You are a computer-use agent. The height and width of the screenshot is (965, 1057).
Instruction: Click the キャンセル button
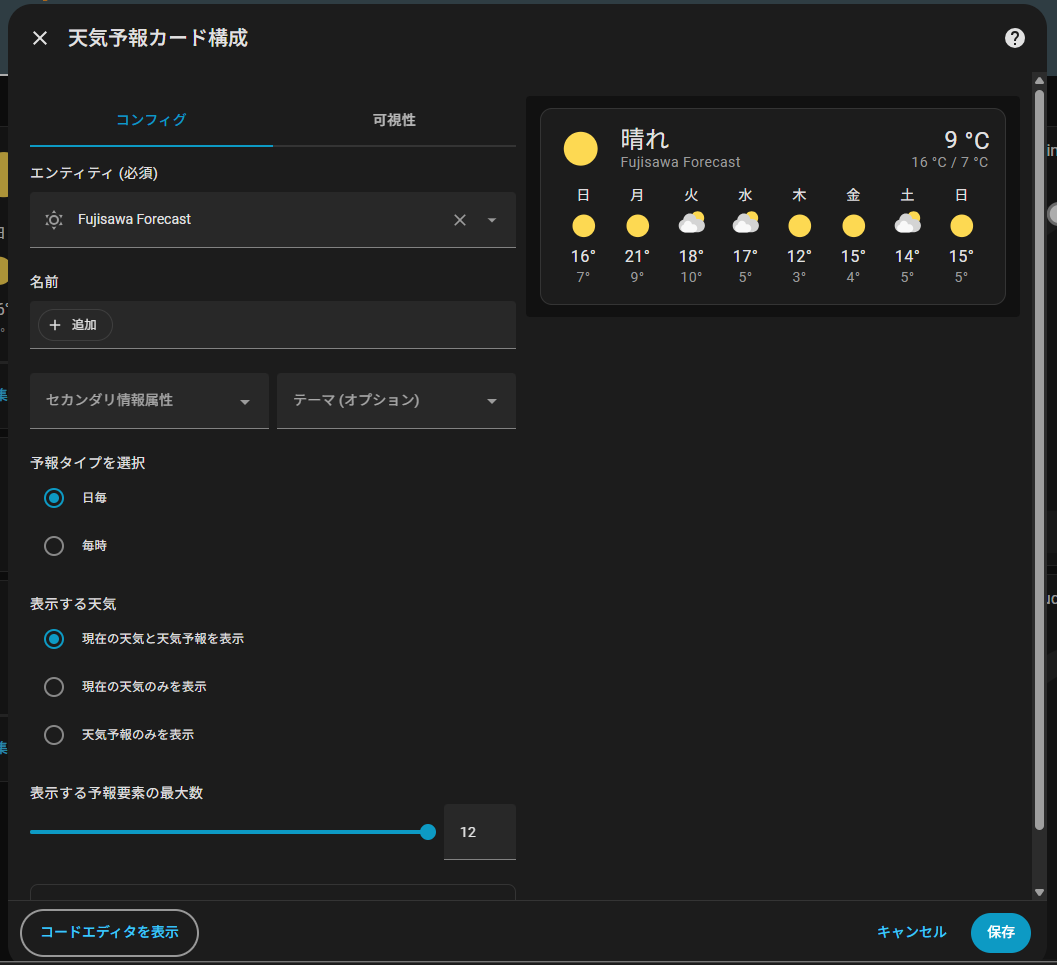[x=911, y=933]
